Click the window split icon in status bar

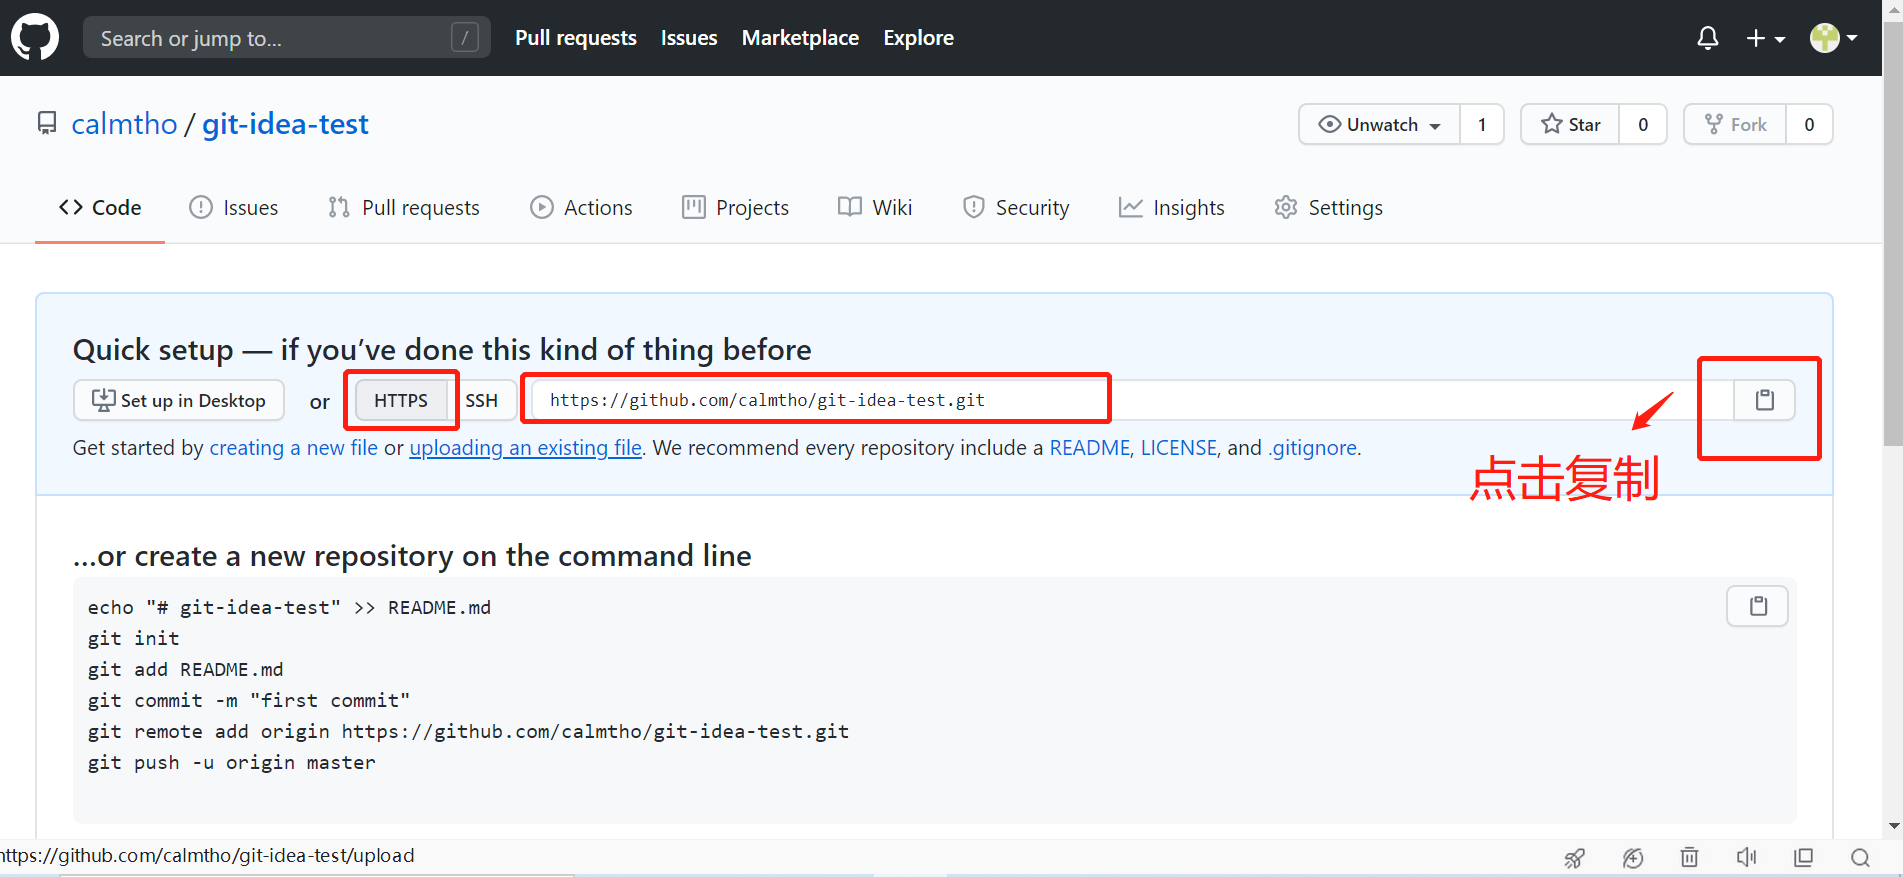tap(1803, 857)
